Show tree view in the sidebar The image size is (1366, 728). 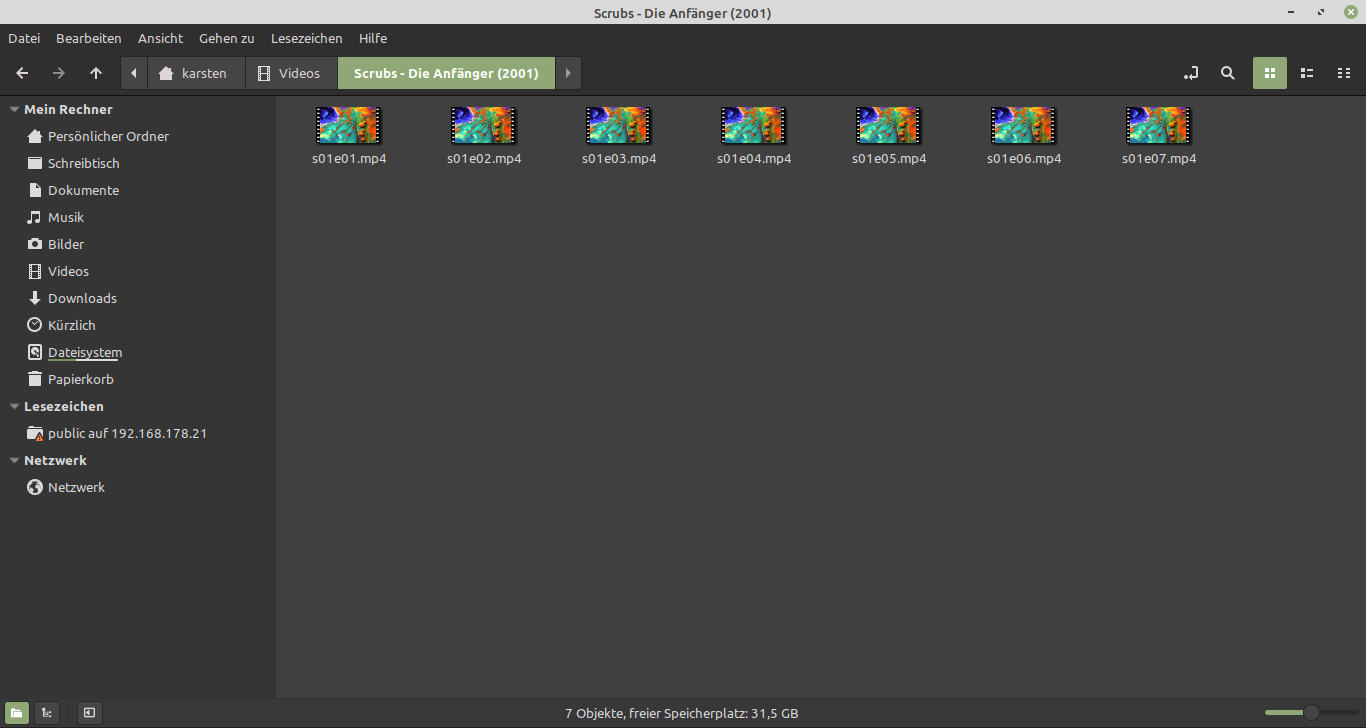(46, 713)
